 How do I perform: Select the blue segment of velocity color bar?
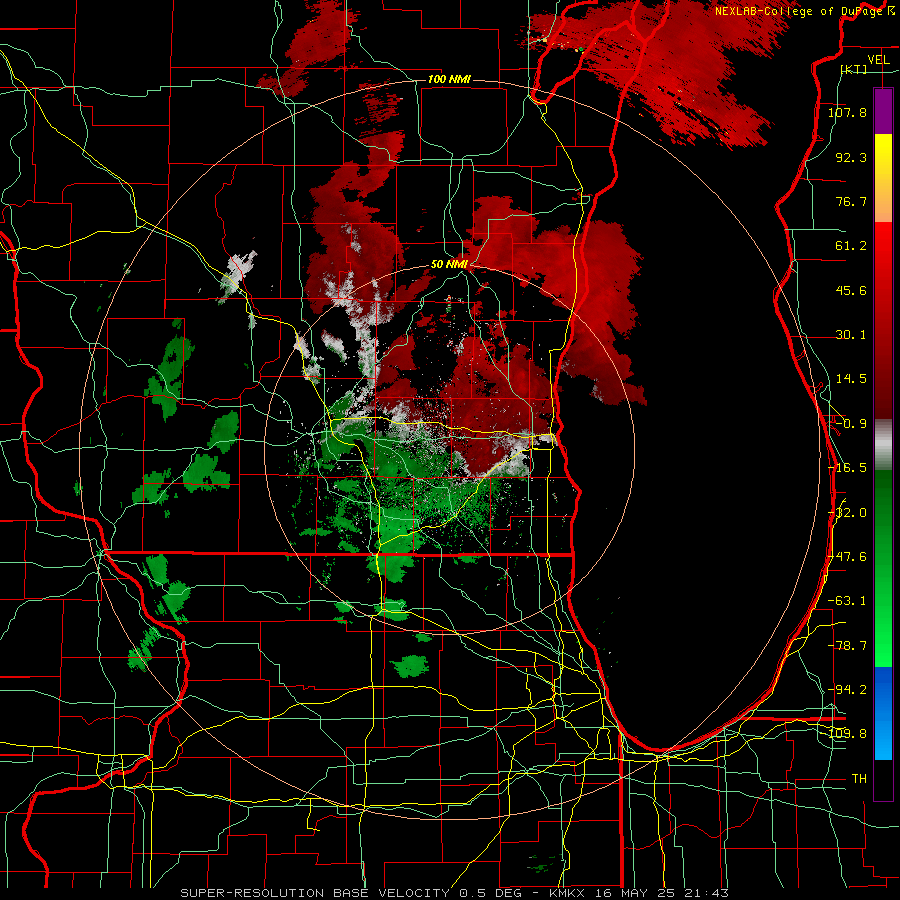click(x=883, y=713)
